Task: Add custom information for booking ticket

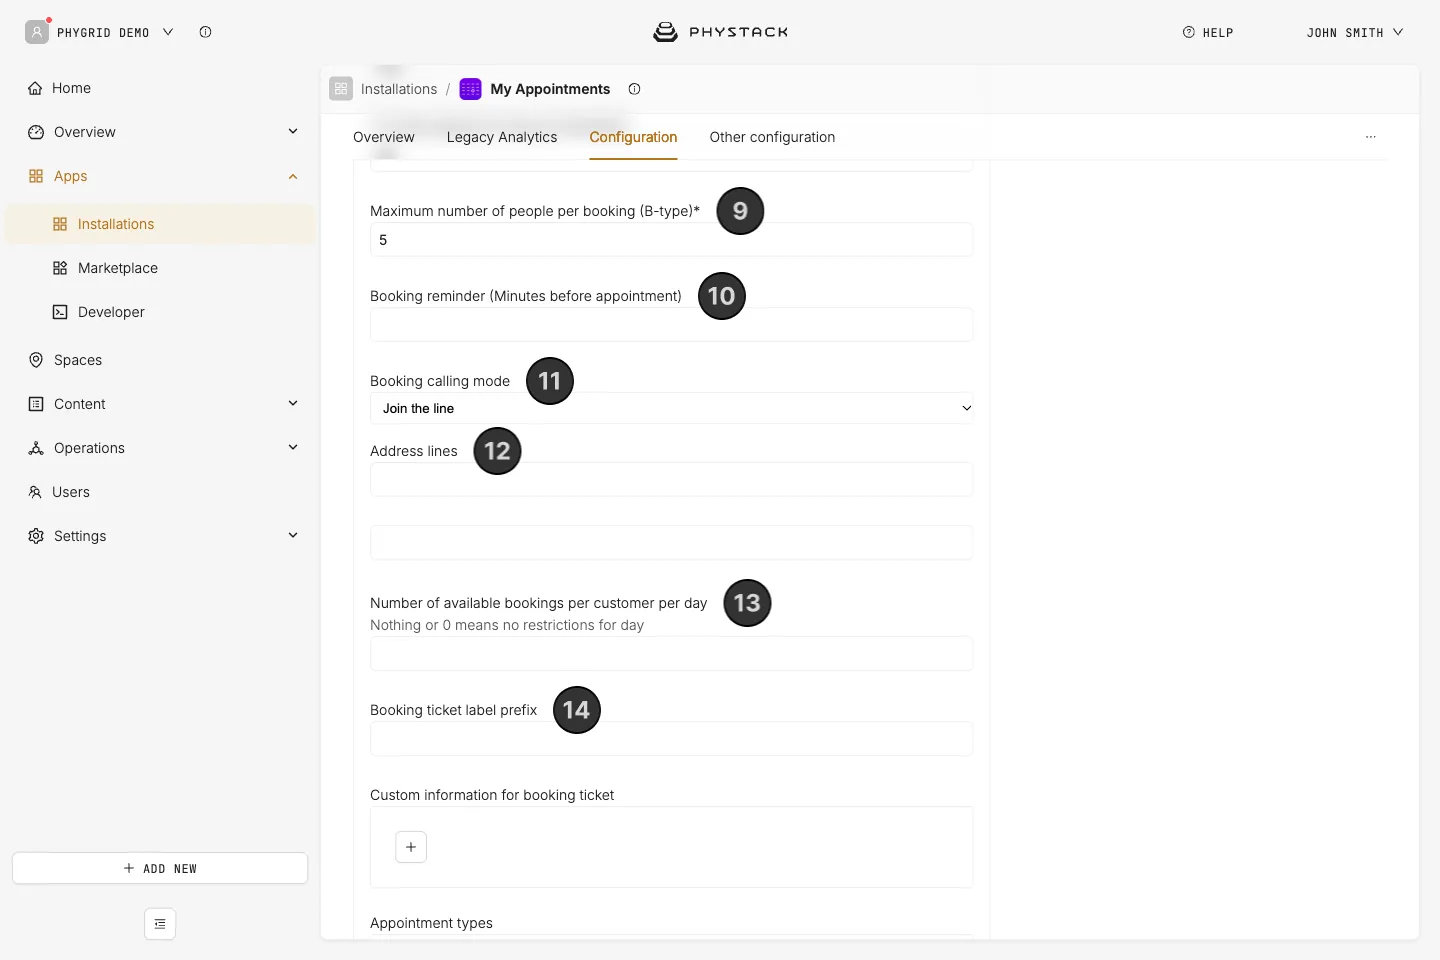Action: coord(411,847)
